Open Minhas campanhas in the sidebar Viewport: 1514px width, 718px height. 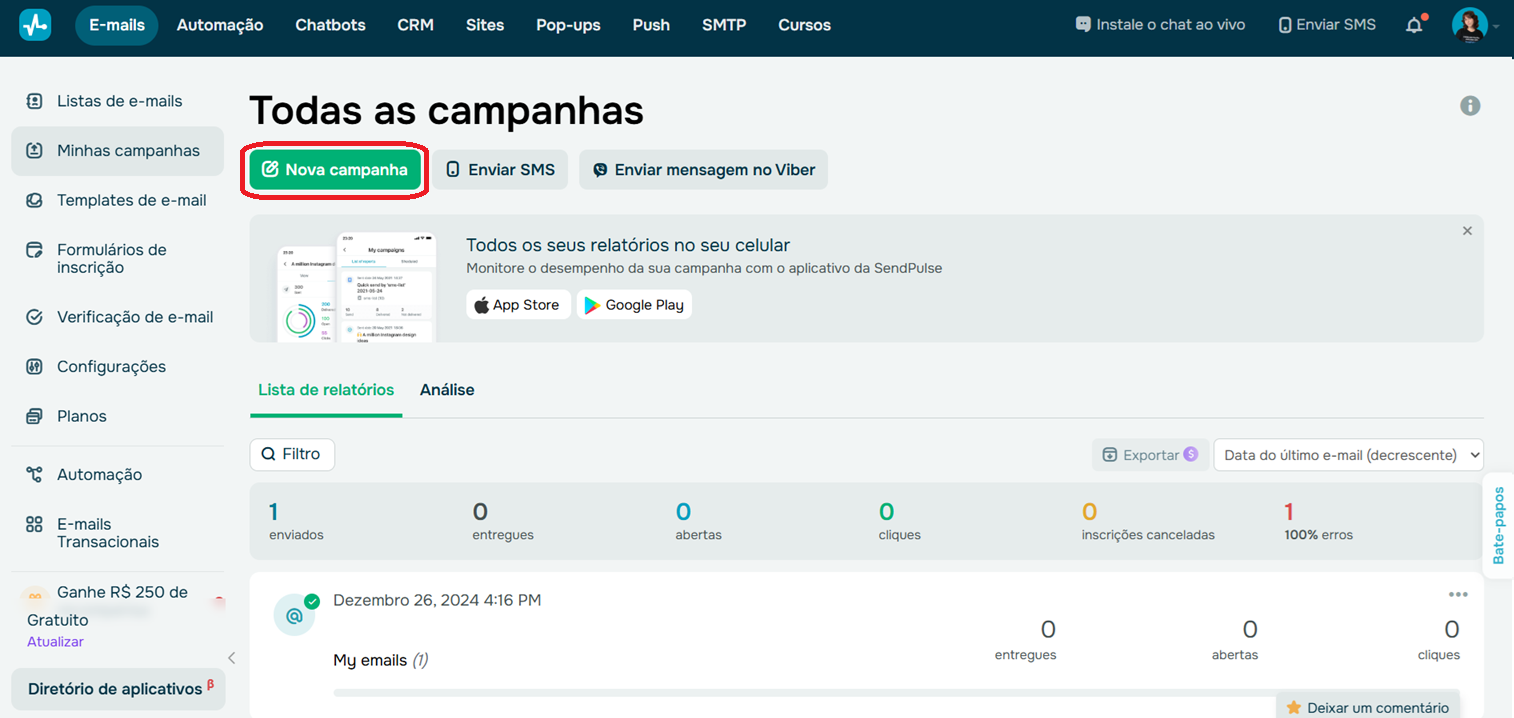point(117,151)
